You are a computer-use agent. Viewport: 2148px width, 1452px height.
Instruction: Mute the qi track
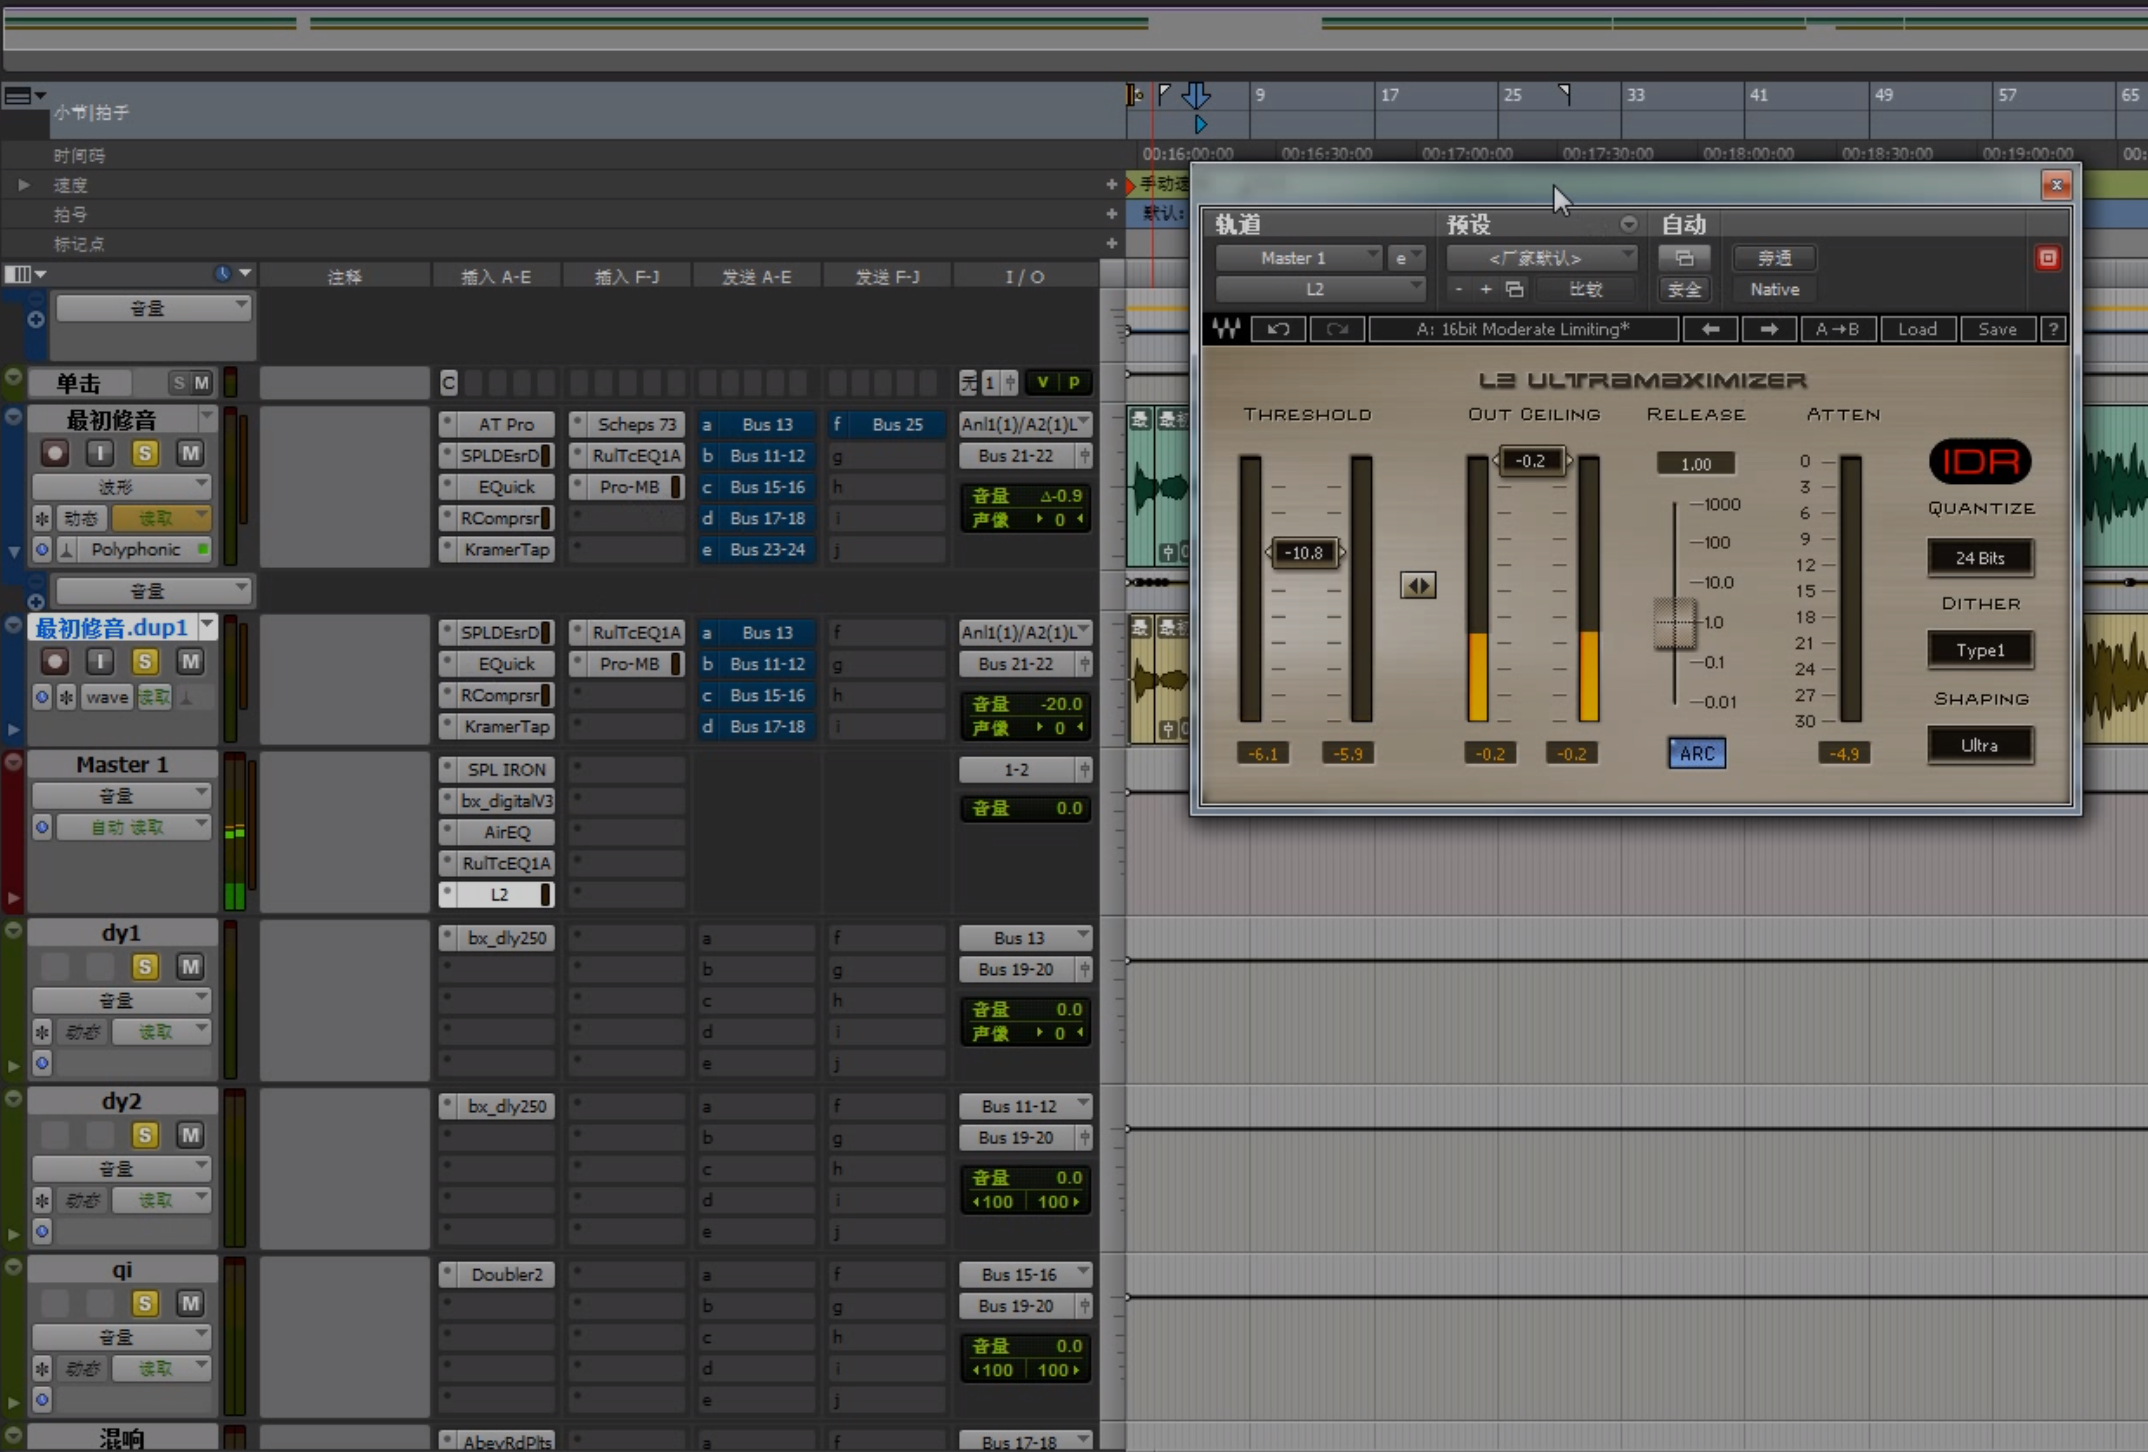click(x=190, y=1303)
